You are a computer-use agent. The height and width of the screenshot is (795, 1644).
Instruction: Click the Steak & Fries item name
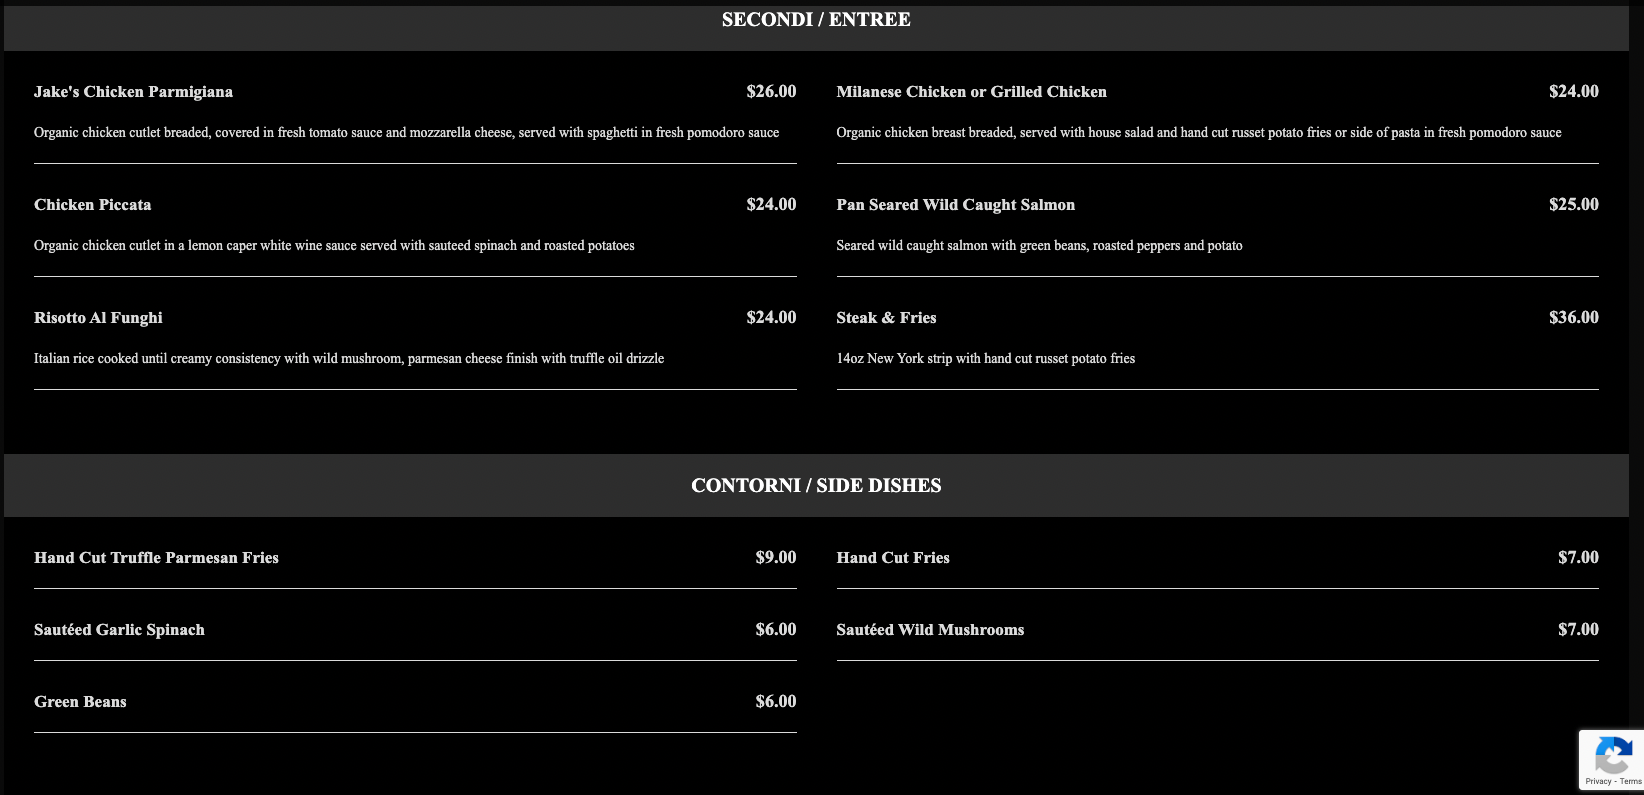(886, 318)
